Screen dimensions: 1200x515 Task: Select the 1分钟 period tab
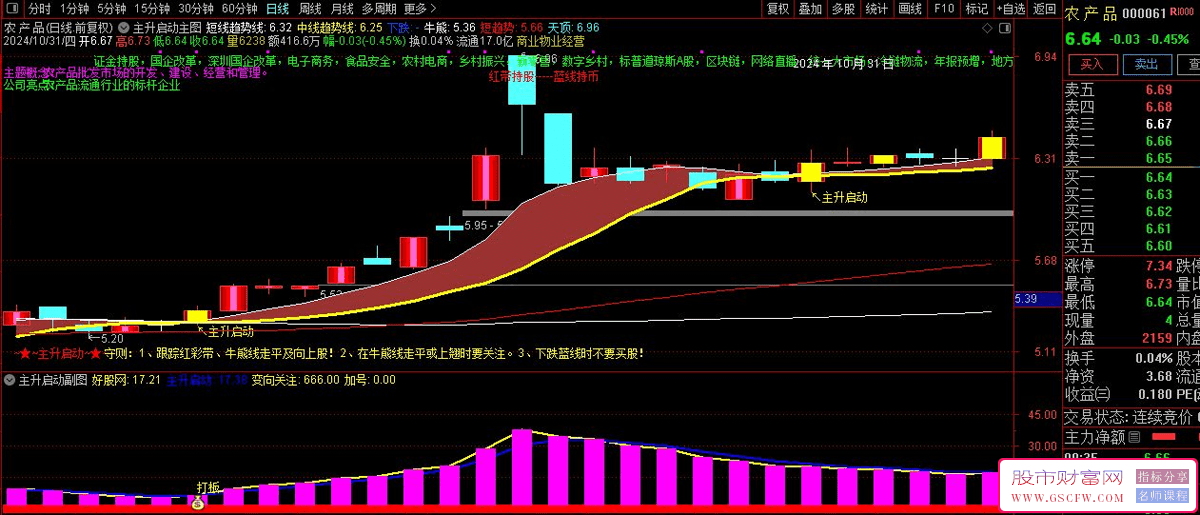pos(74,9)
